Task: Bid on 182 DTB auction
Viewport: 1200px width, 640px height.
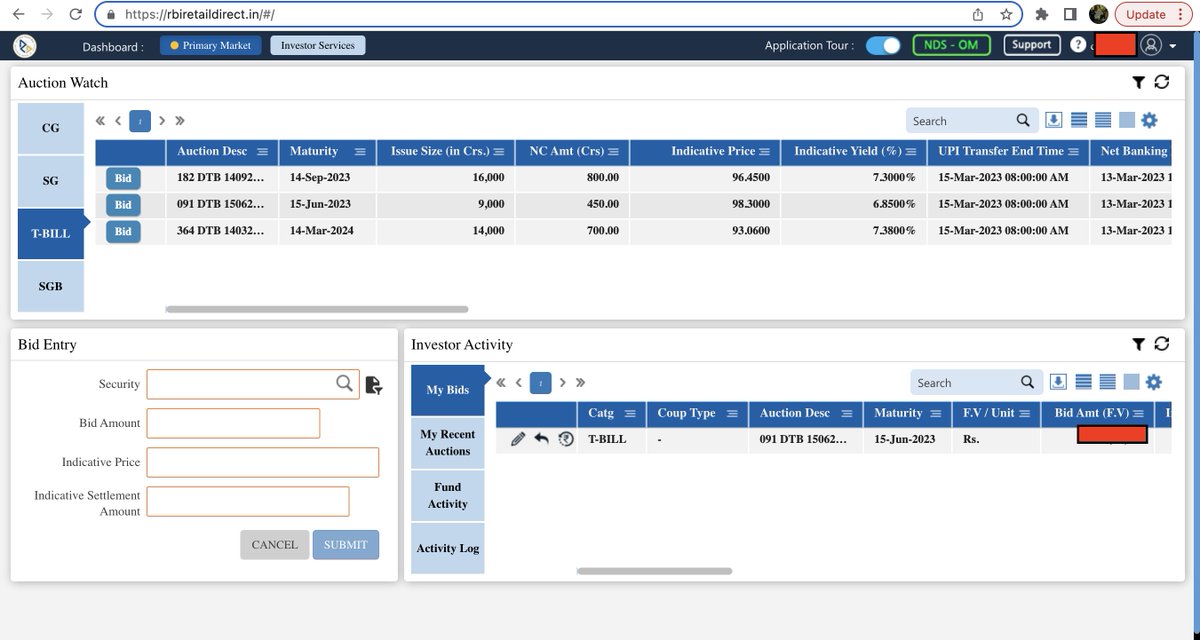Action: tap(123, 178)
